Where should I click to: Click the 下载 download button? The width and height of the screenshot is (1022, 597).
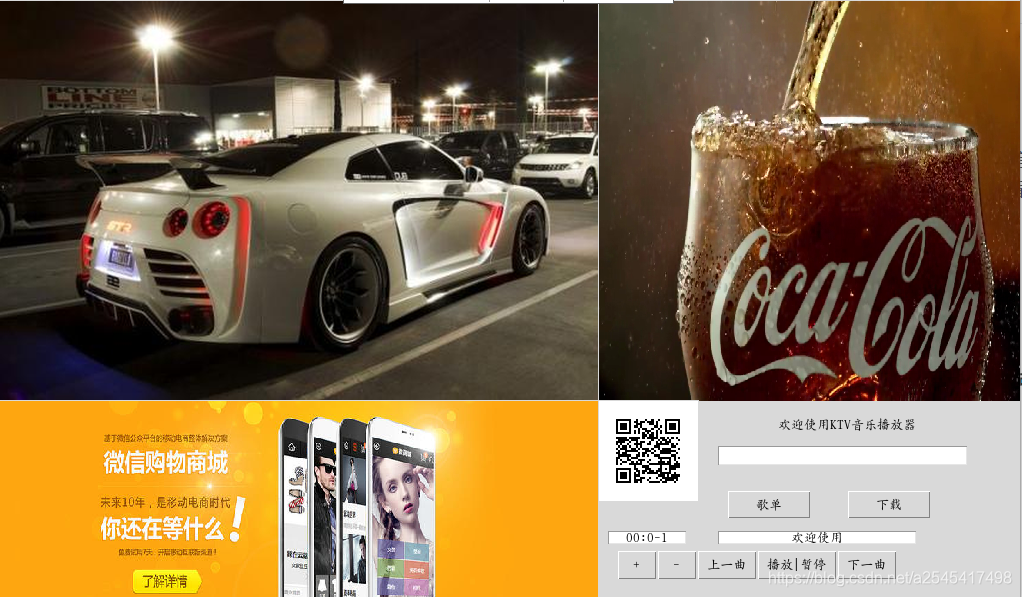tap(888, 504)
